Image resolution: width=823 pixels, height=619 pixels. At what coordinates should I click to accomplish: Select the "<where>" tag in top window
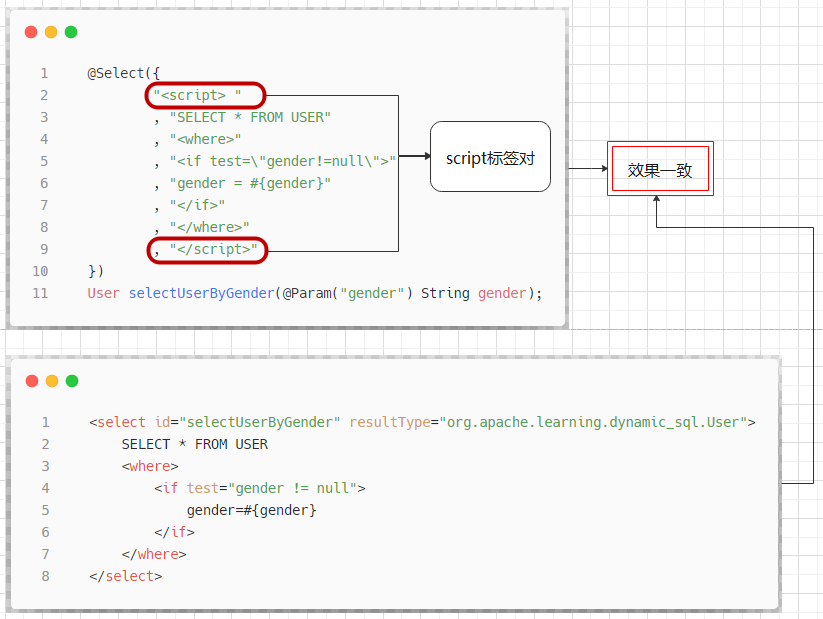tap(206, 138)
